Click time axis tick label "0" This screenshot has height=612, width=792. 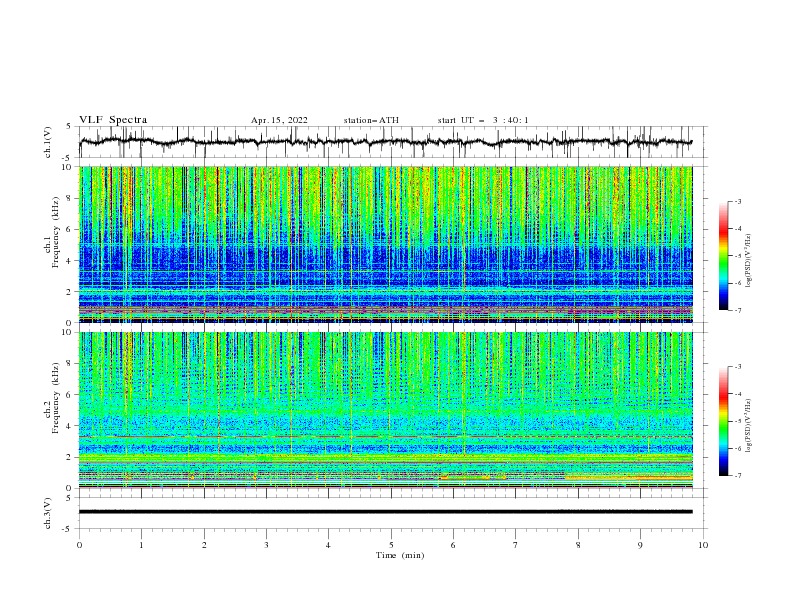(79, 545)
